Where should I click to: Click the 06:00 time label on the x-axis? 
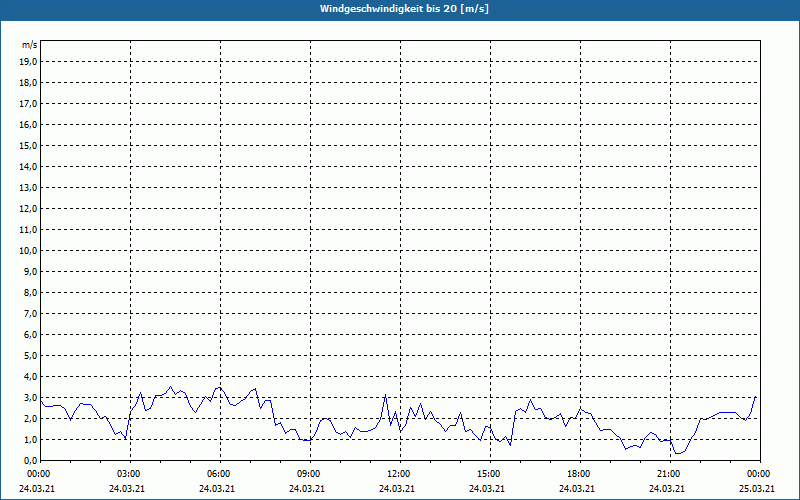(220, 474)
